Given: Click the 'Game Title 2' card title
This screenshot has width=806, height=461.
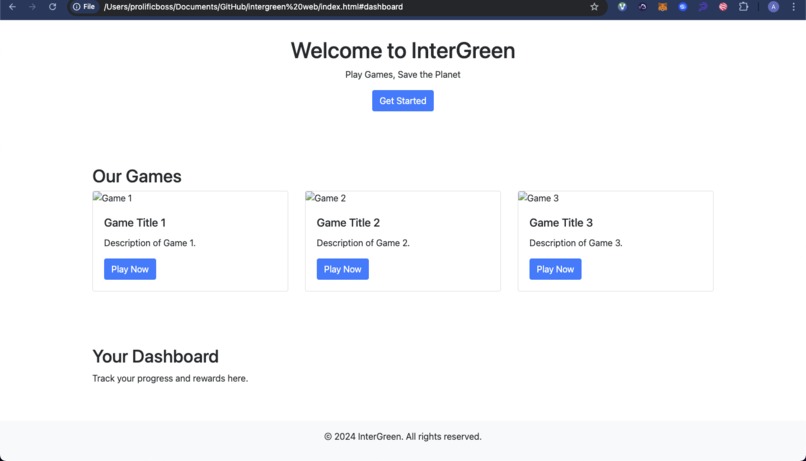Looking at the screenshot, I should tap(348, 223).
